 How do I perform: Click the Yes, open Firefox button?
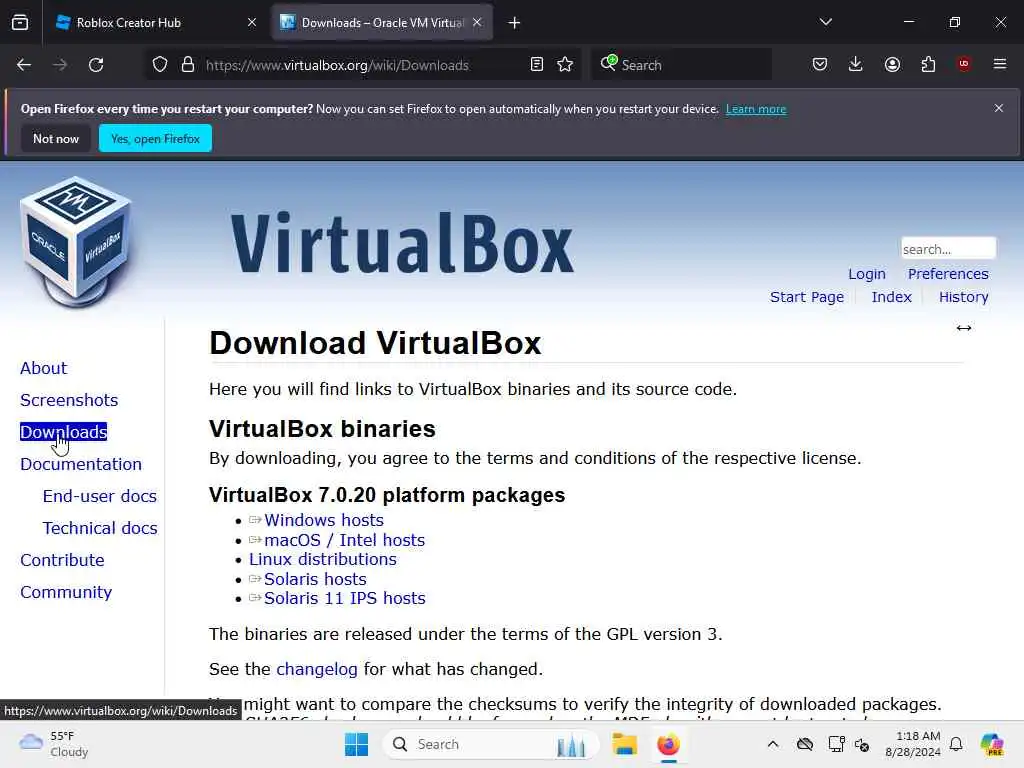point(155,138)
